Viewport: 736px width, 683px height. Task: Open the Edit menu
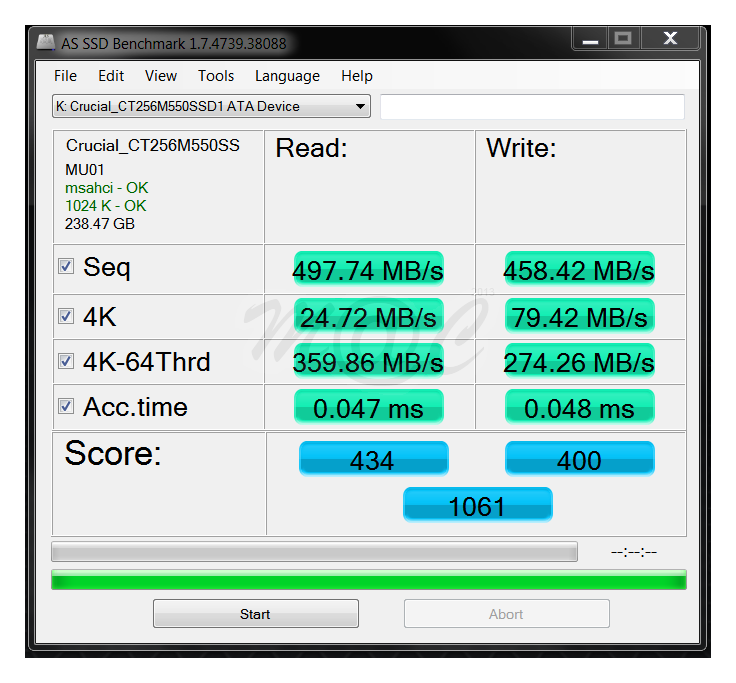(111, 76)
